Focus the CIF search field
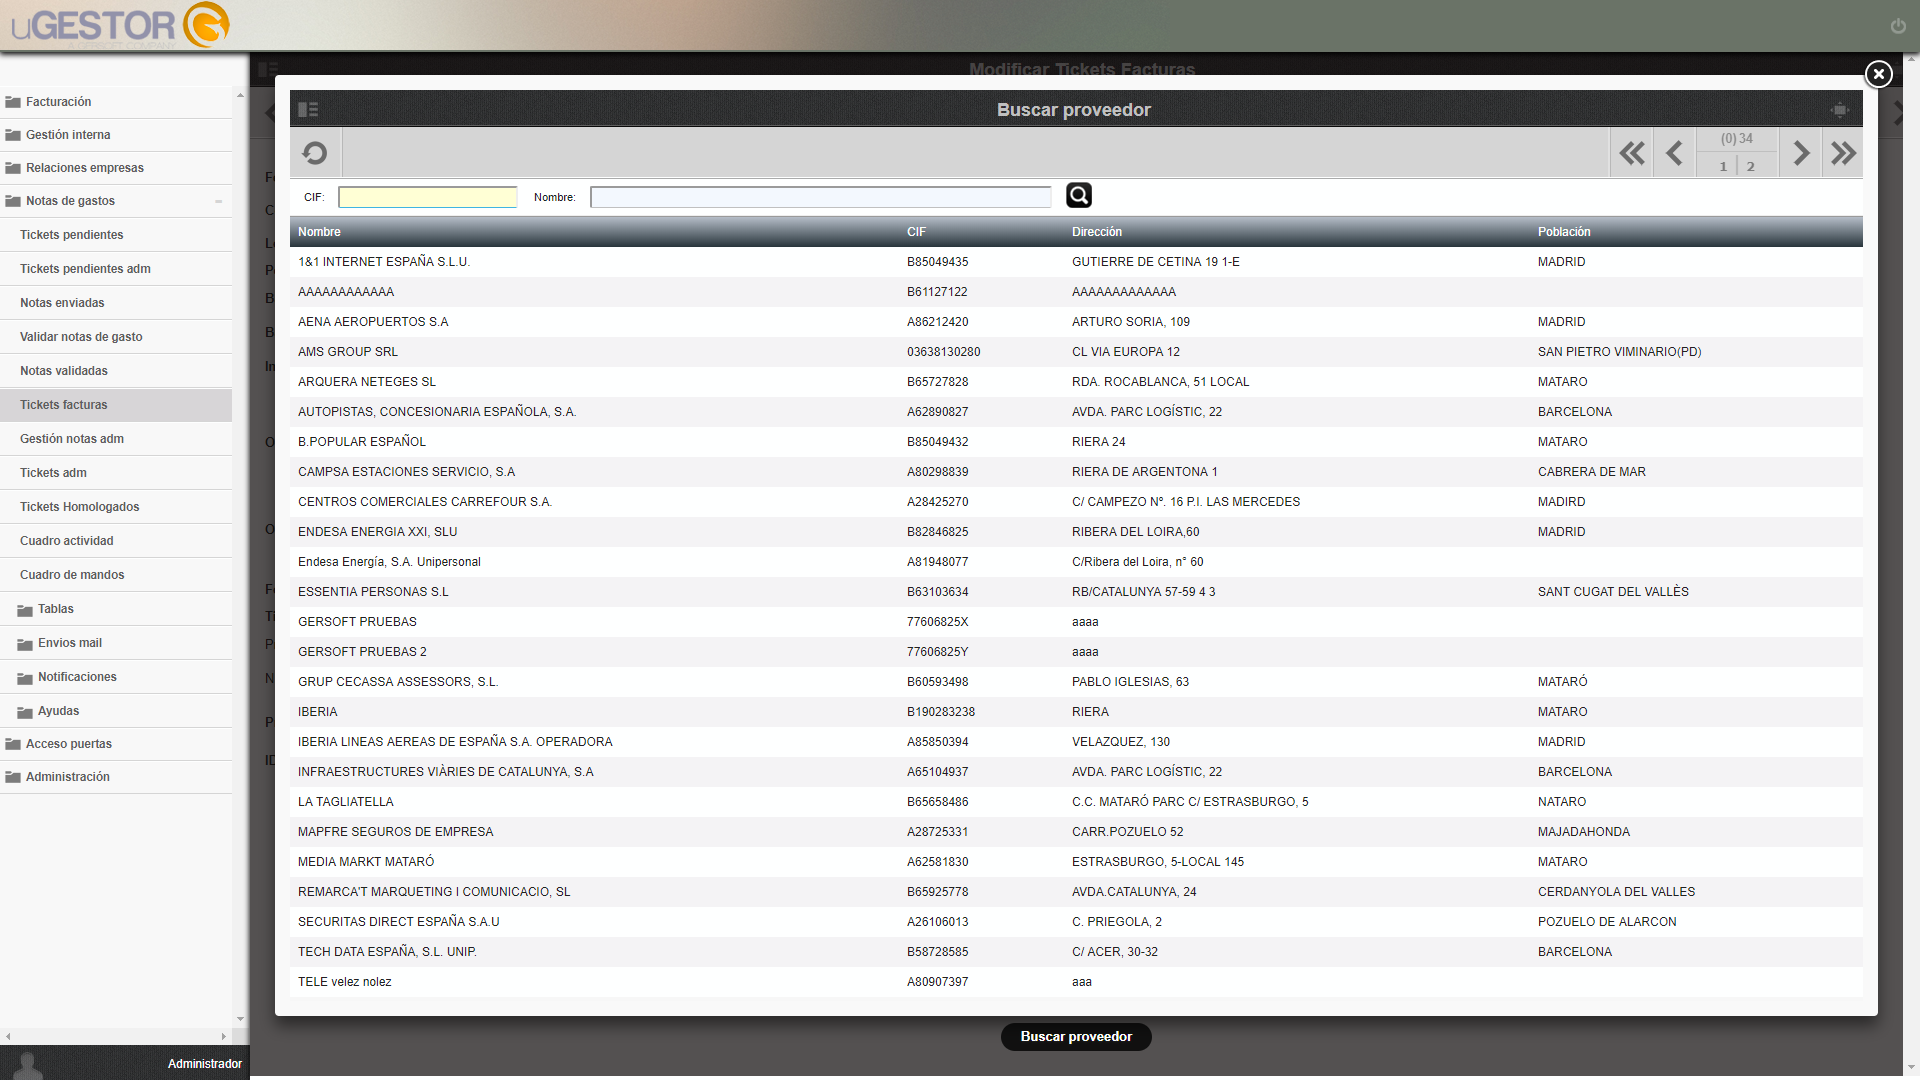The width and height of the screenshot is (1920, 1080). (x=427, y=197)
